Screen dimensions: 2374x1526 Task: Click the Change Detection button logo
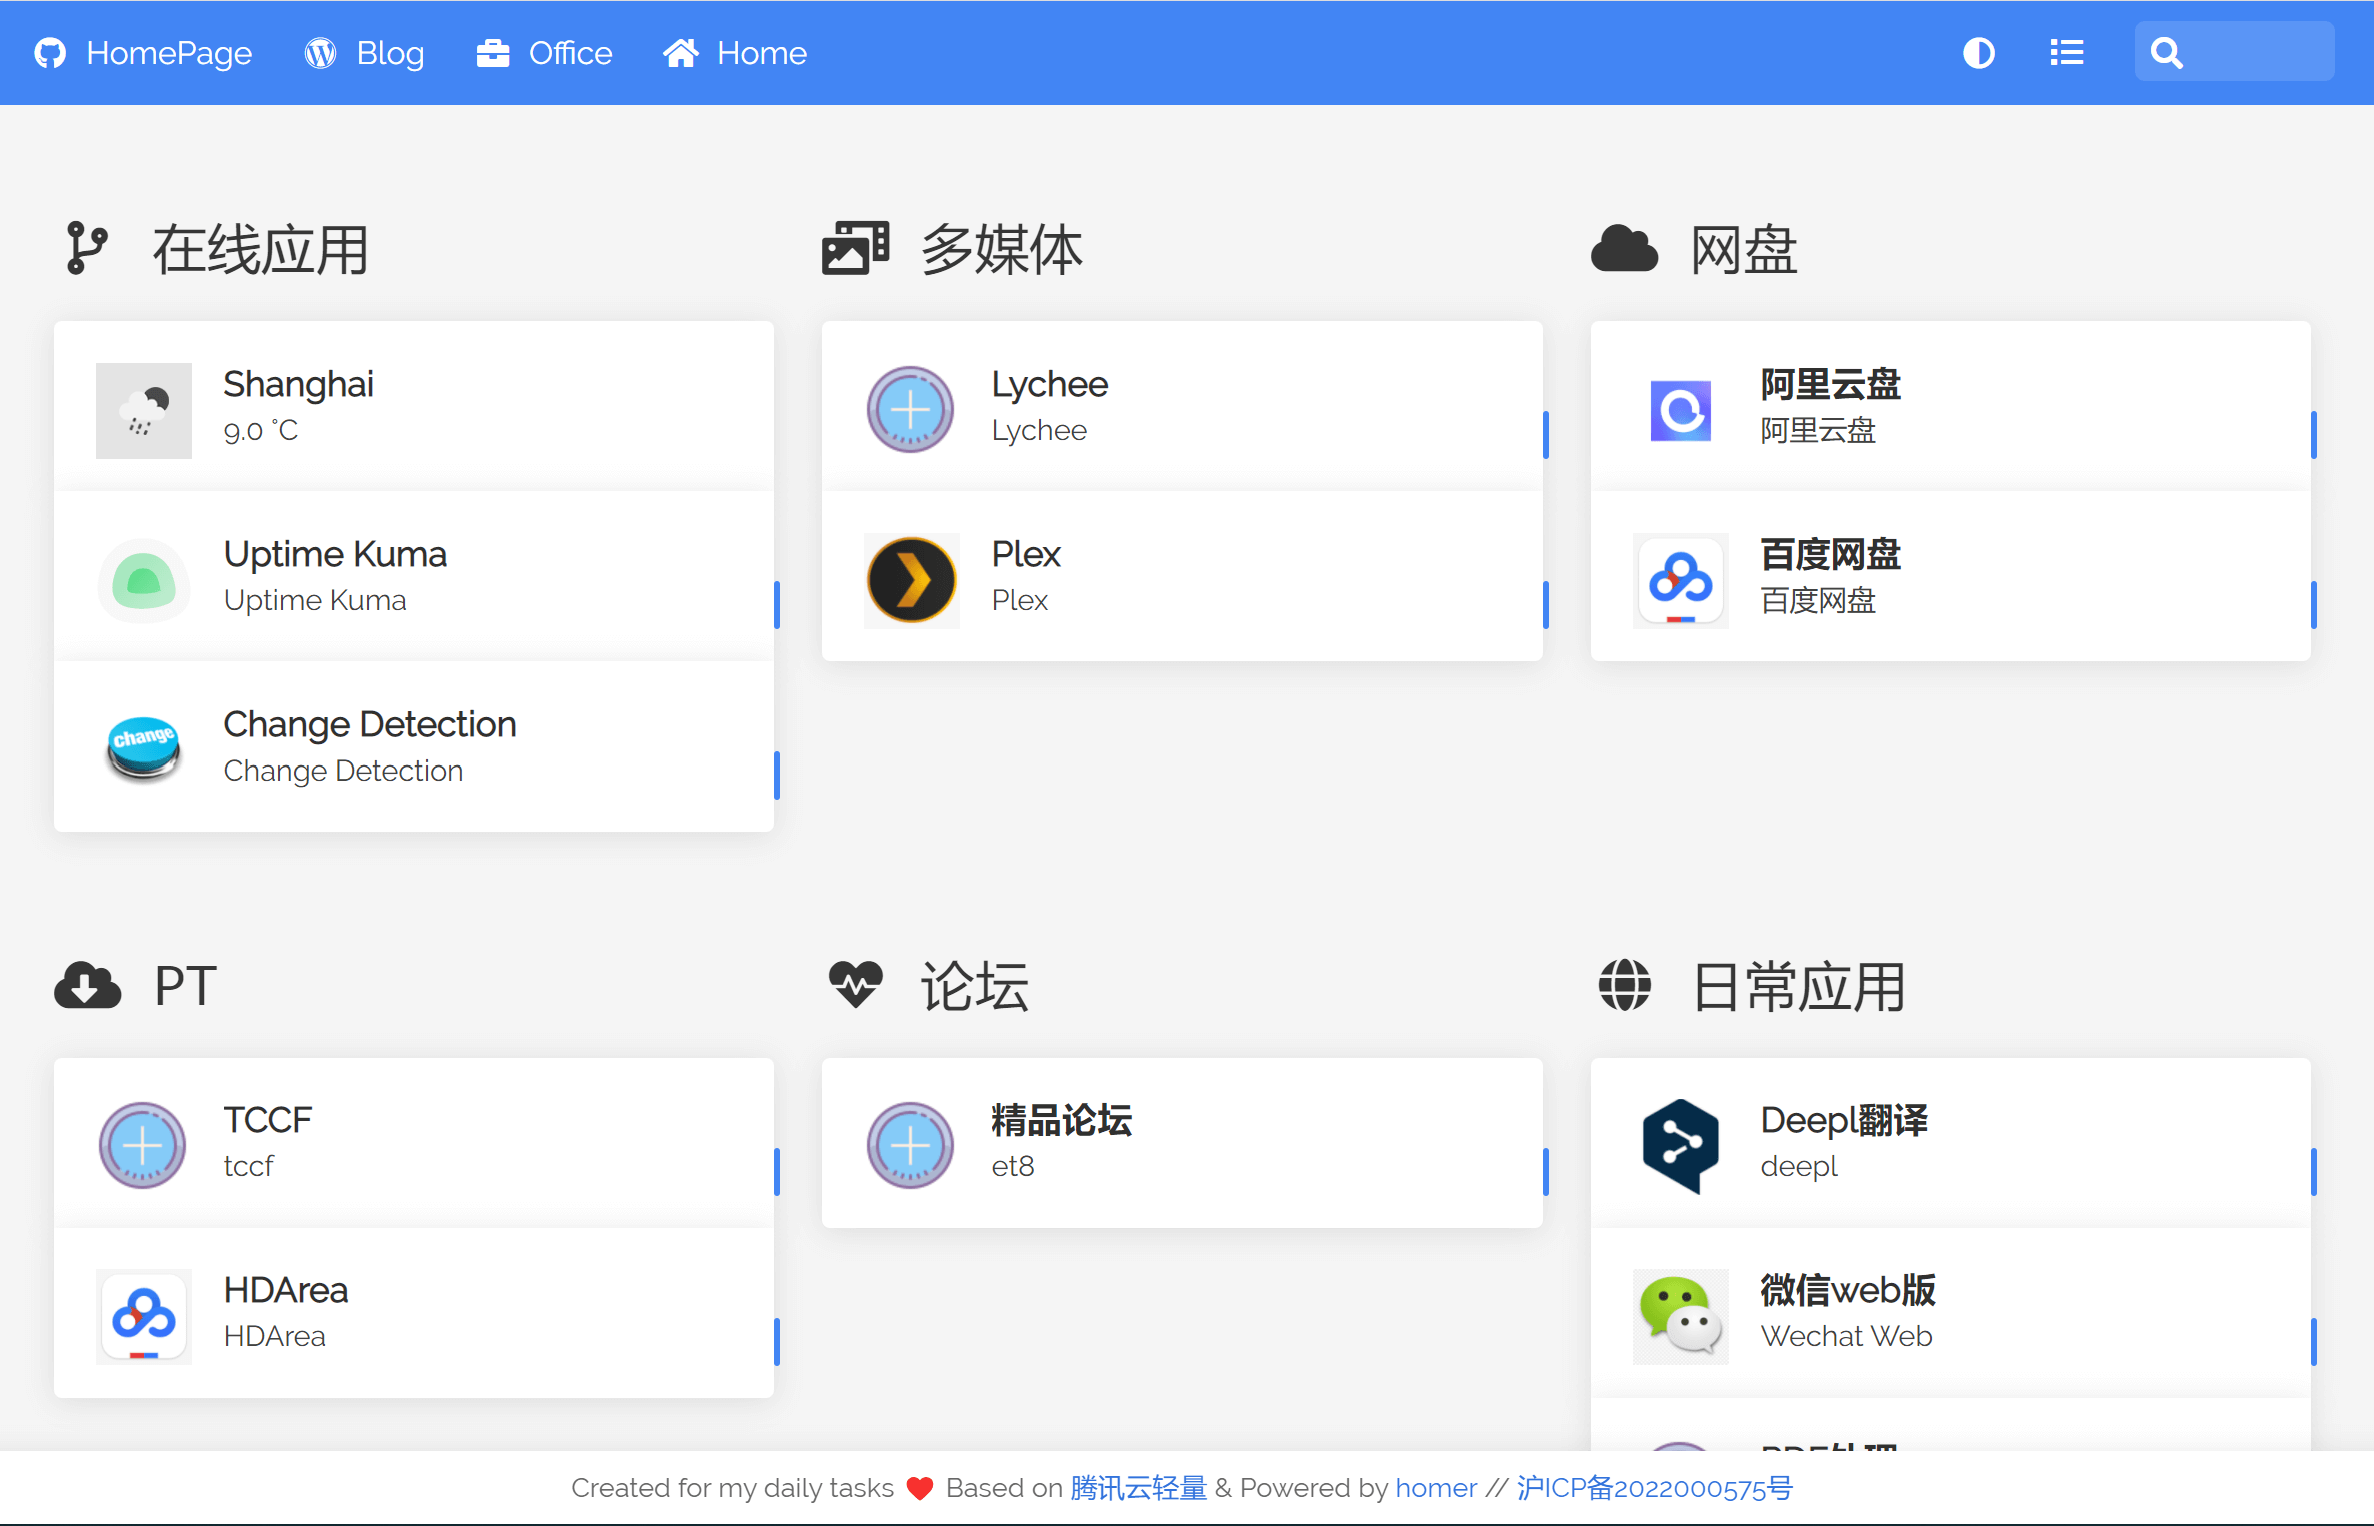coord(144,750)
